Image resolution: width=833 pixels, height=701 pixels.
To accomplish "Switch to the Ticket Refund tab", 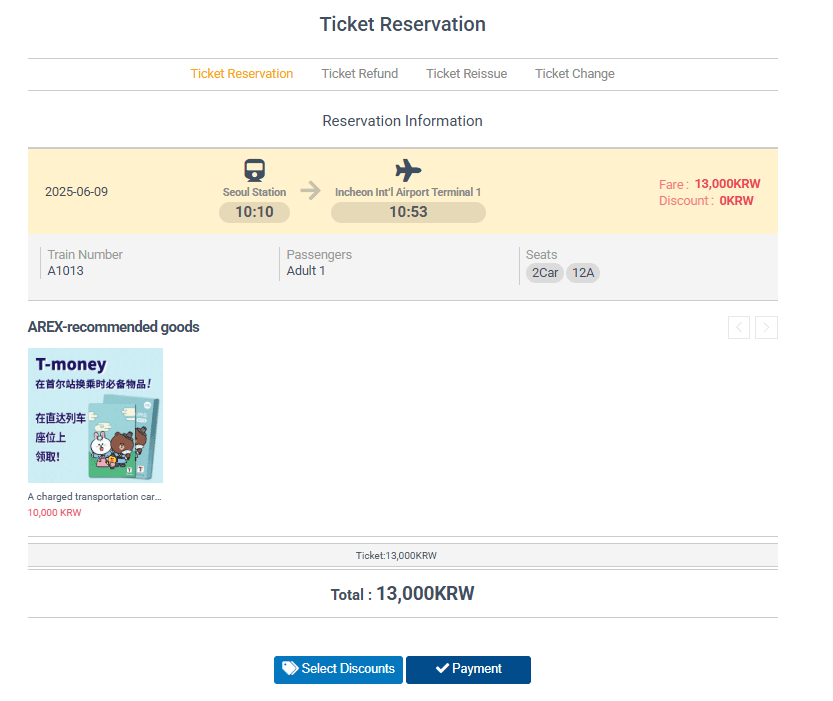I will point(360,74).
